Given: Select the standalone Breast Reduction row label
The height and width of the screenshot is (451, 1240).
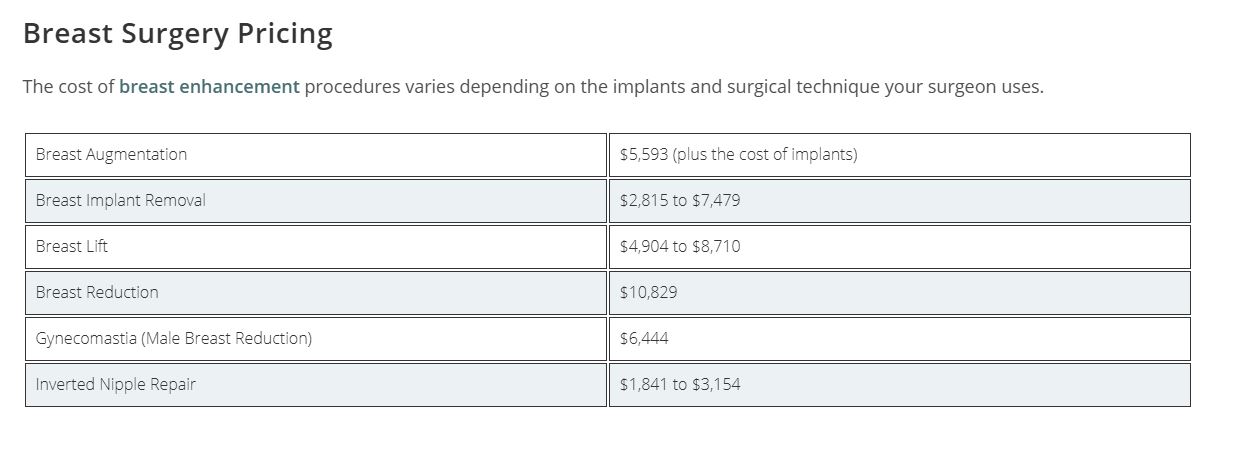Looking at the screenshot, I should tap(97, 293).
